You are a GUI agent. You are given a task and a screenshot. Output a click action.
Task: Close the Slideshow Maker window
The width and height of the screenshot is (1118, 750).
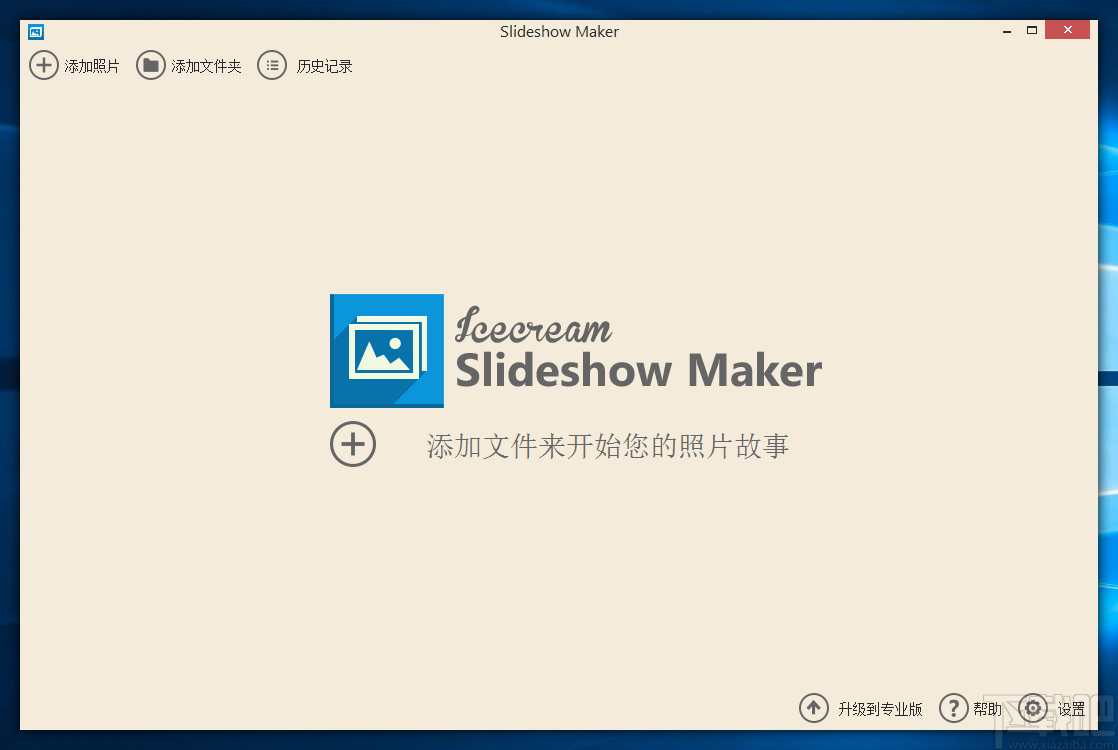click(x=1067, y=30)
